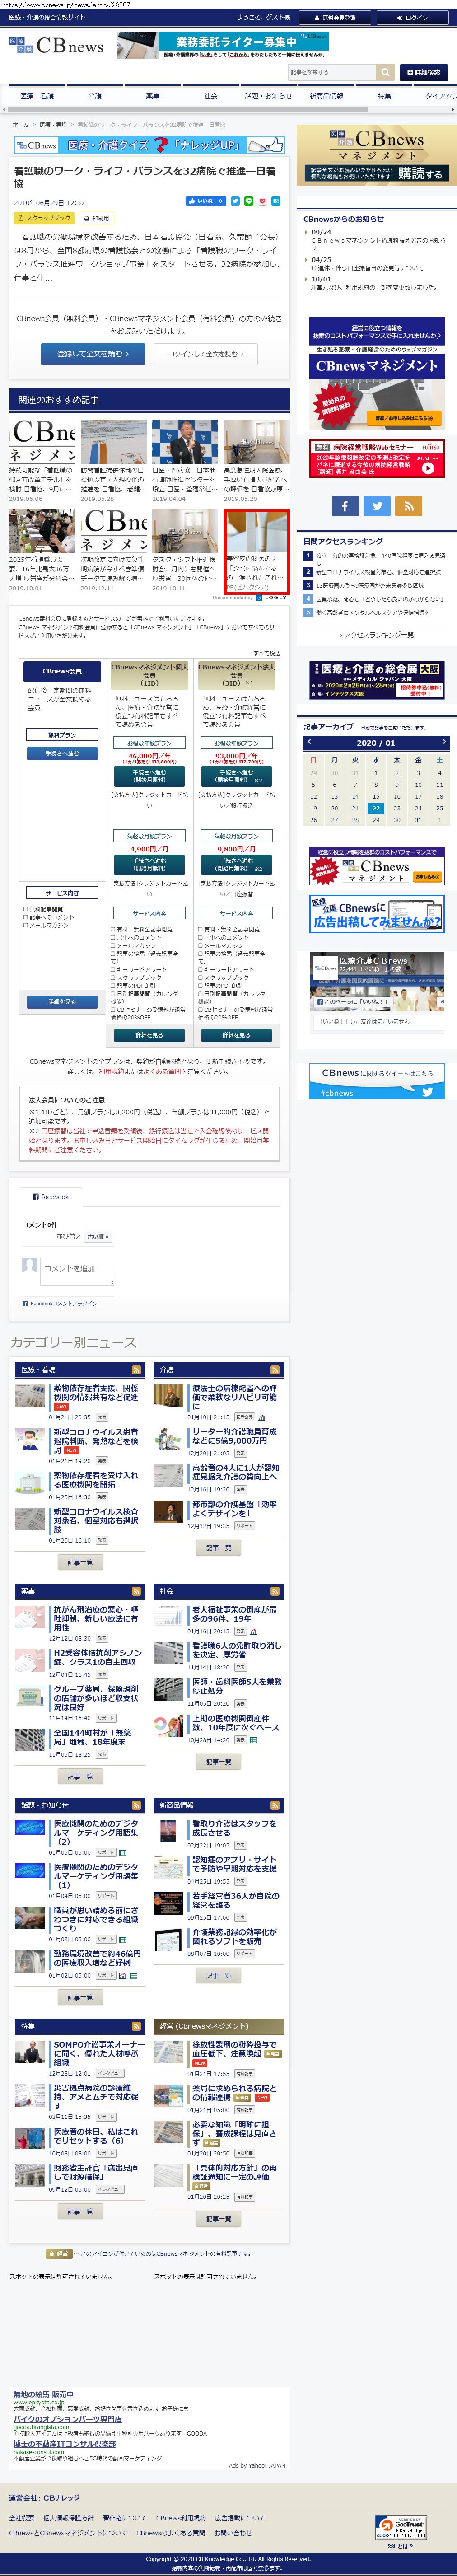The width and height of the screenshot is (457, 2576).
Task: Click RSS icon for 社会 category
Action: coord(274,1591)
